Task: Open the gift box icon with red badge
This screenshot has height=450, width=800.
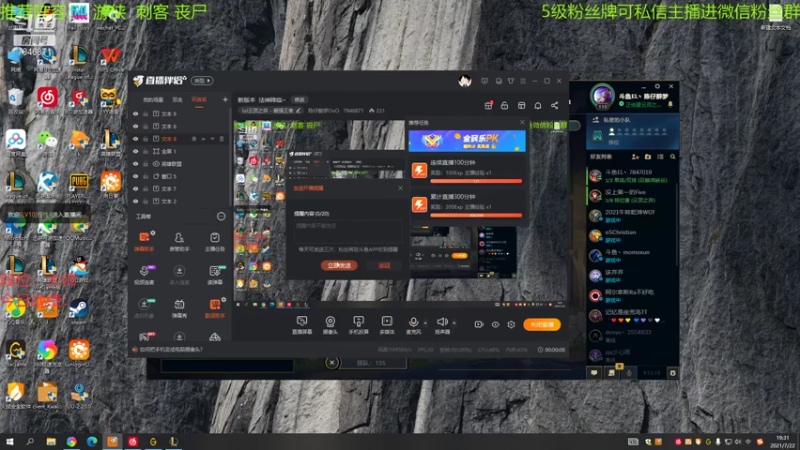Action: point(488,105)
